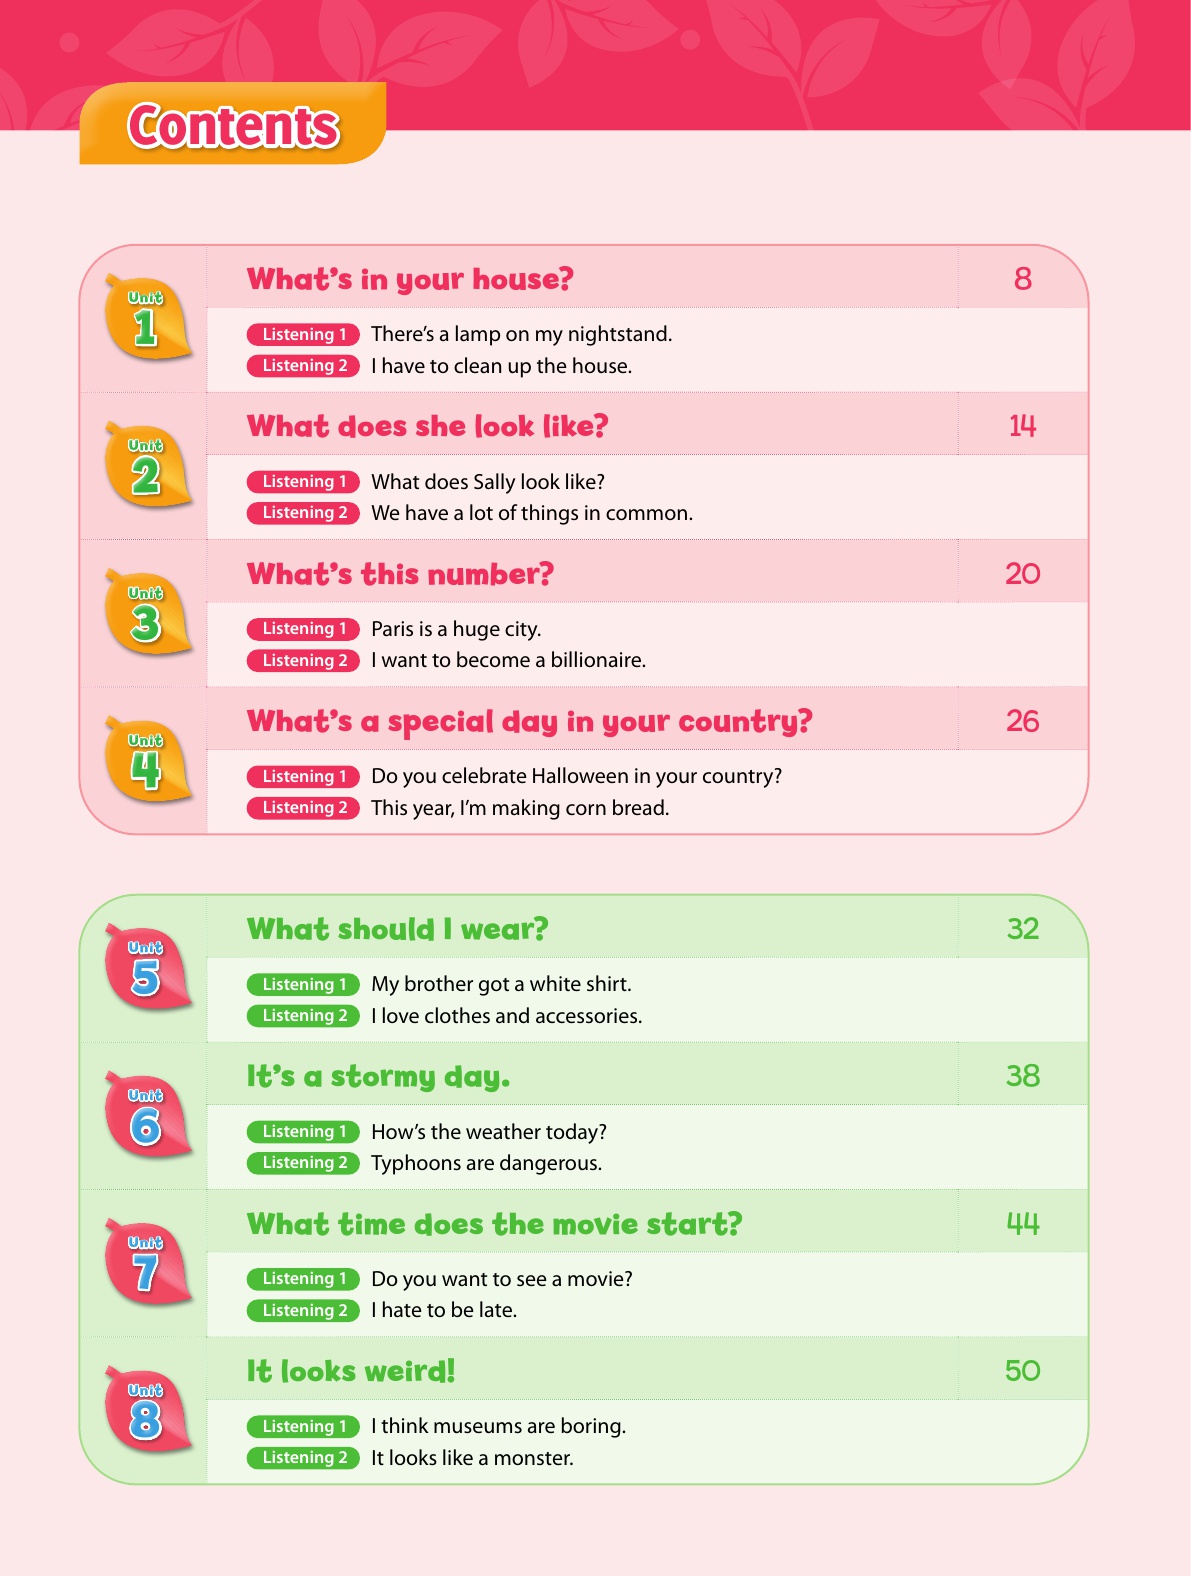Choose the Unit 4 orange leaf badge
The width and height of the screenshot is (1191, 1576).
coord(148,760)
